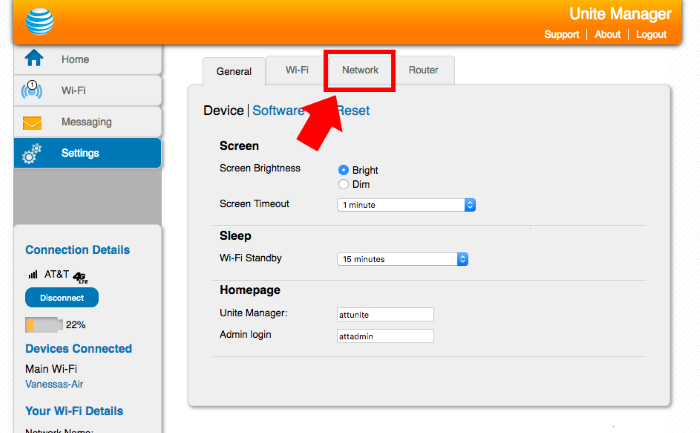Open the Screen Timeout dropdown
Screen dimensions: 700x433
point(406,205)
